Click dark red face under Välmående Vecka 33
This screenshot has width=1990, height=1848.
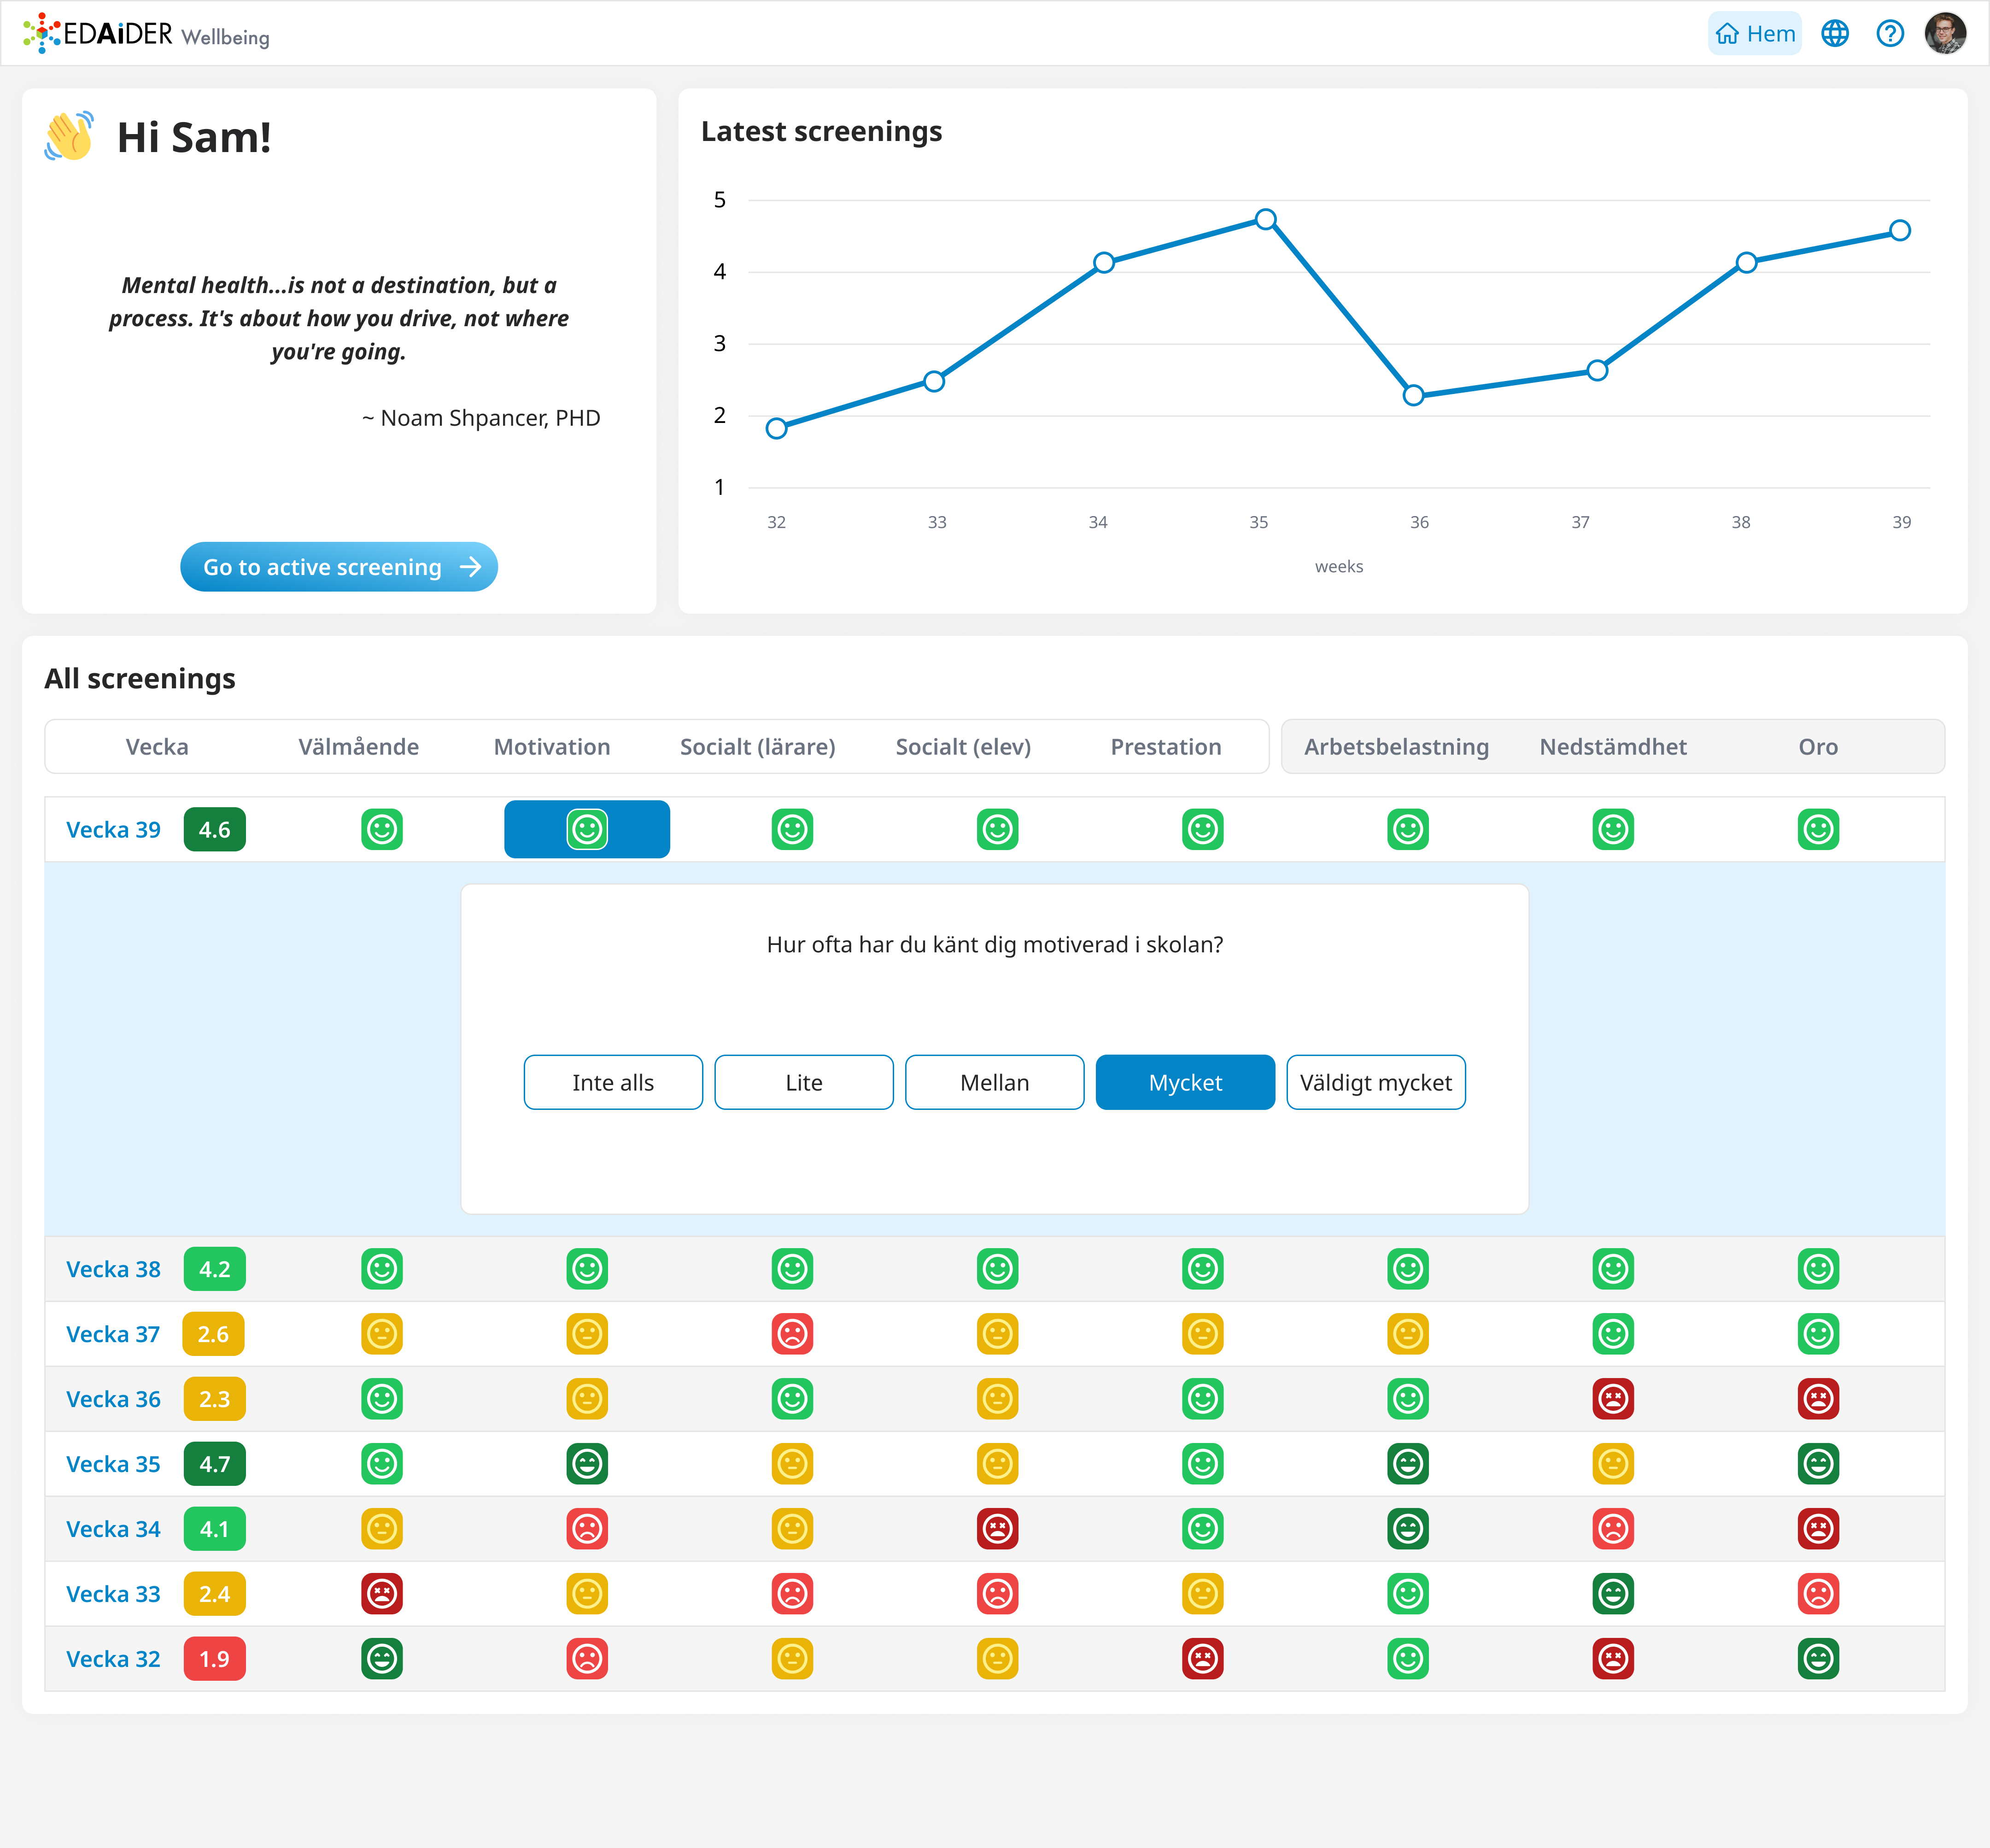[382, 1594]
